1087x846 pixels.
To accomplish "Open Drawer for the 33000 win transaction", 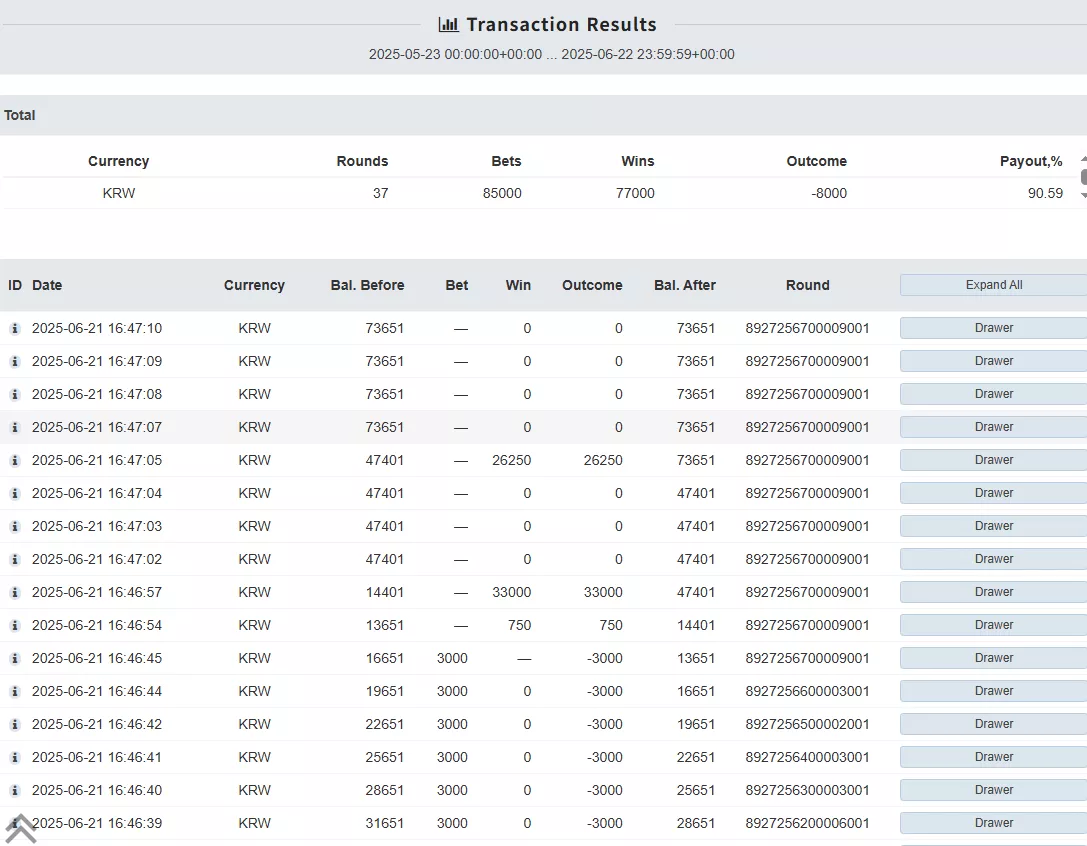I will 993,592.
